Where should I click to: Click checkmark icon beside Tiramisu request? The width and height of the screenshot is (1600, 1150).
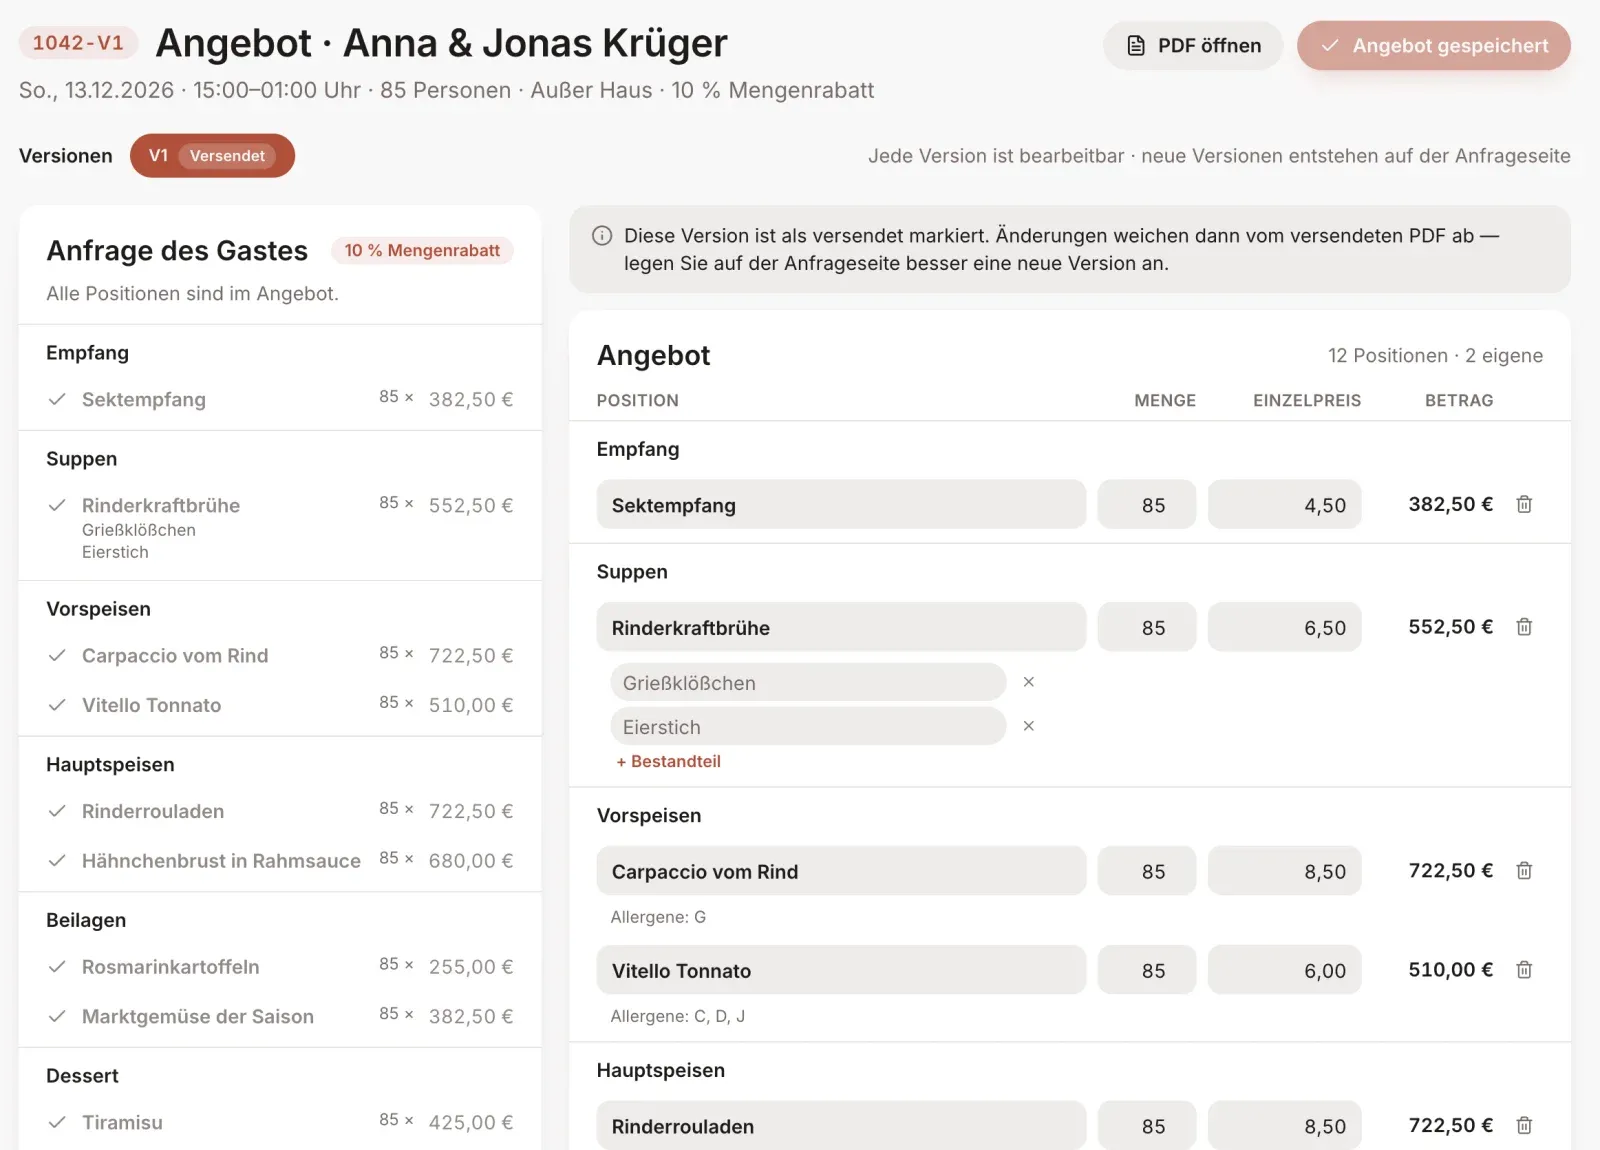pyautogui.click(x=58, y=1122)
